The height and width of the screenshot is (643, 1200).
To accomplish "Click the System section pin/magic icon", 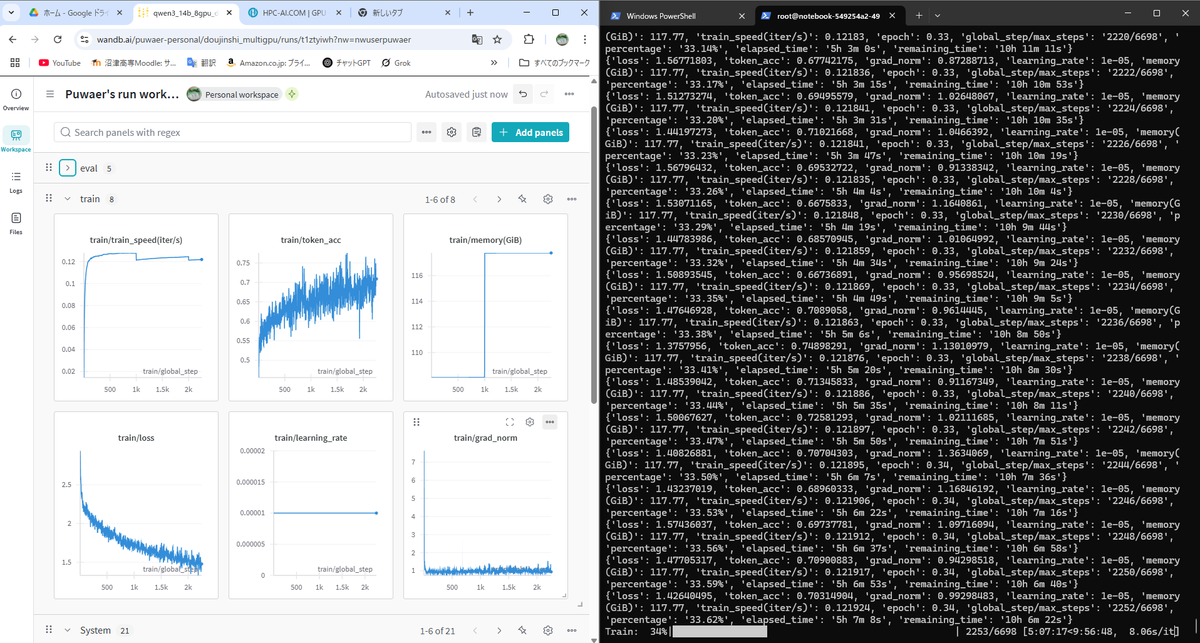I will click(522, 630).
